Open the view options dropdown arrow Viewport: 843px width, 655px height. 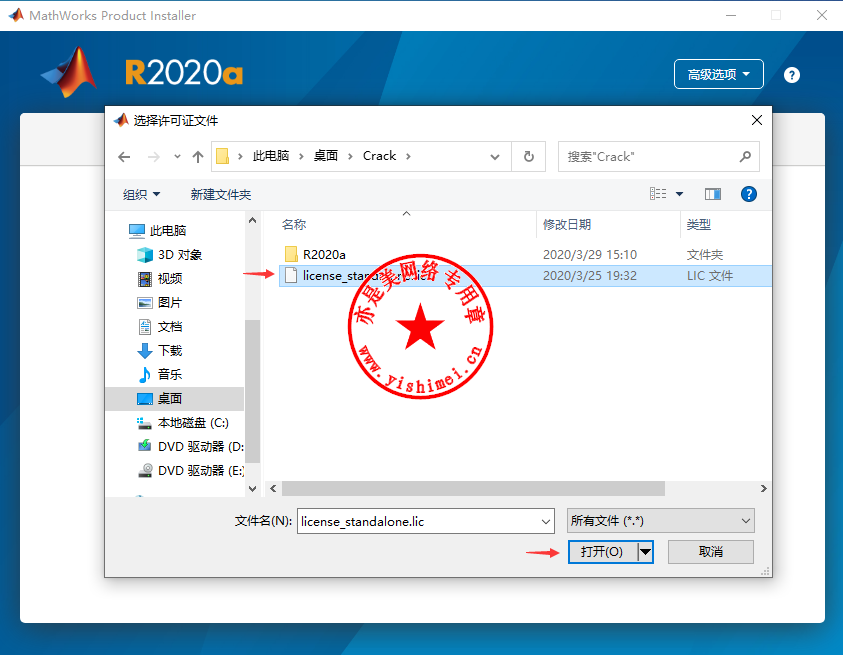(x=680, y=194)
